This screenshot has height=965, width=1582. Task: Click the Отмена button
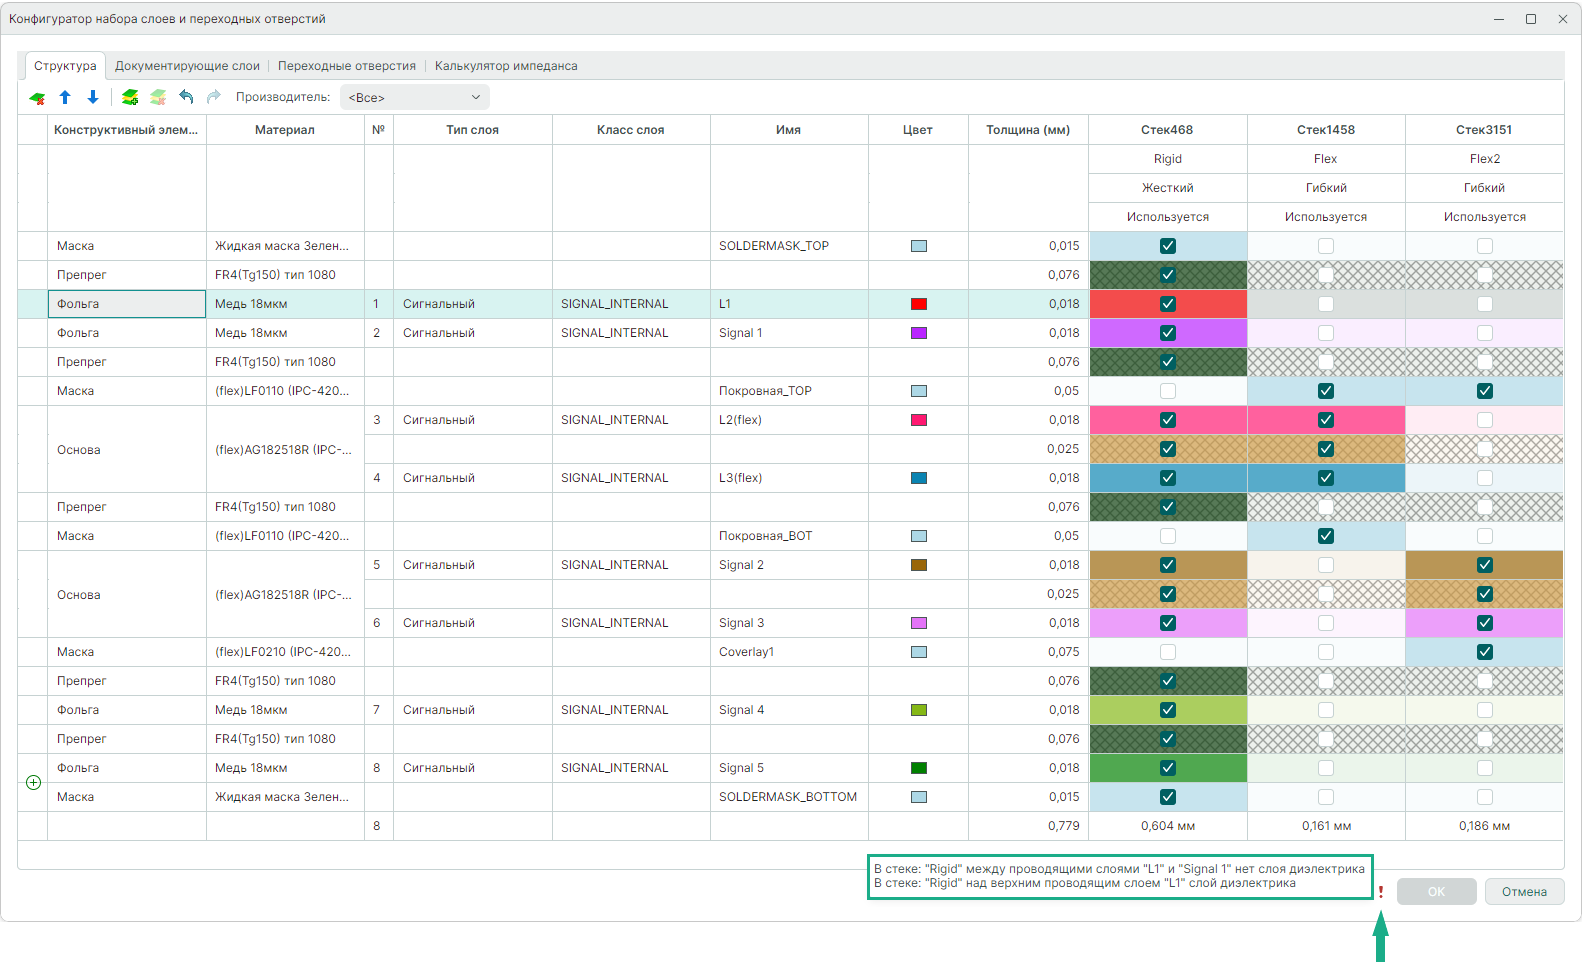pos(1523,892)
